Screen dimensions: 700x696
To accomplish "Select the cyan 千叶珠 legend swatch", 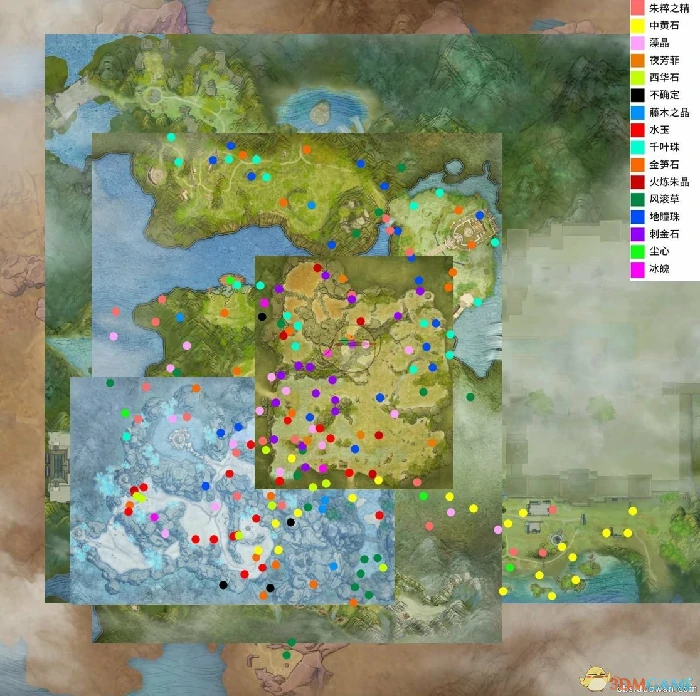I will [x=637, y=148].
